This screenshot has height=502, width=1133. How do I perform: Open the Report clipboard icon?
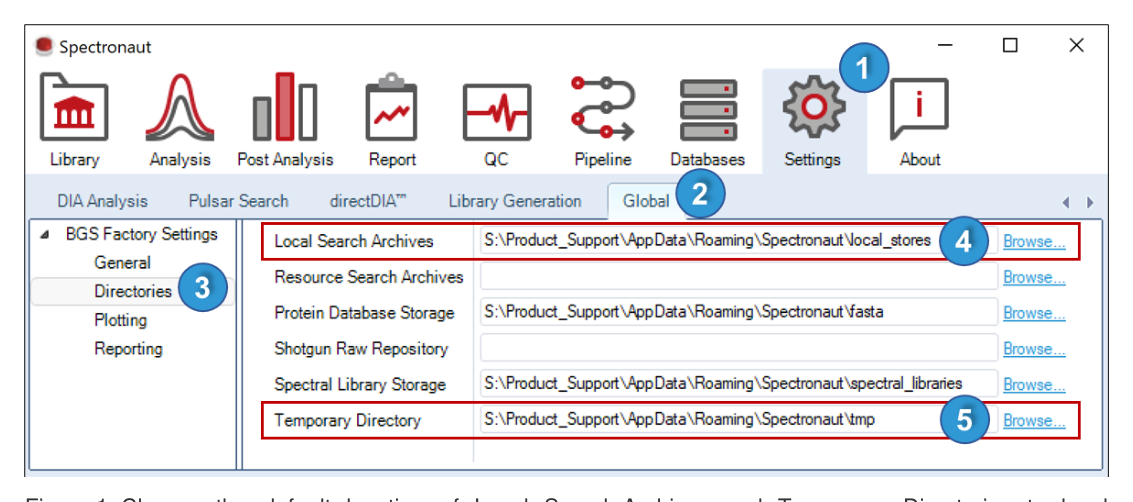(392, 108)
